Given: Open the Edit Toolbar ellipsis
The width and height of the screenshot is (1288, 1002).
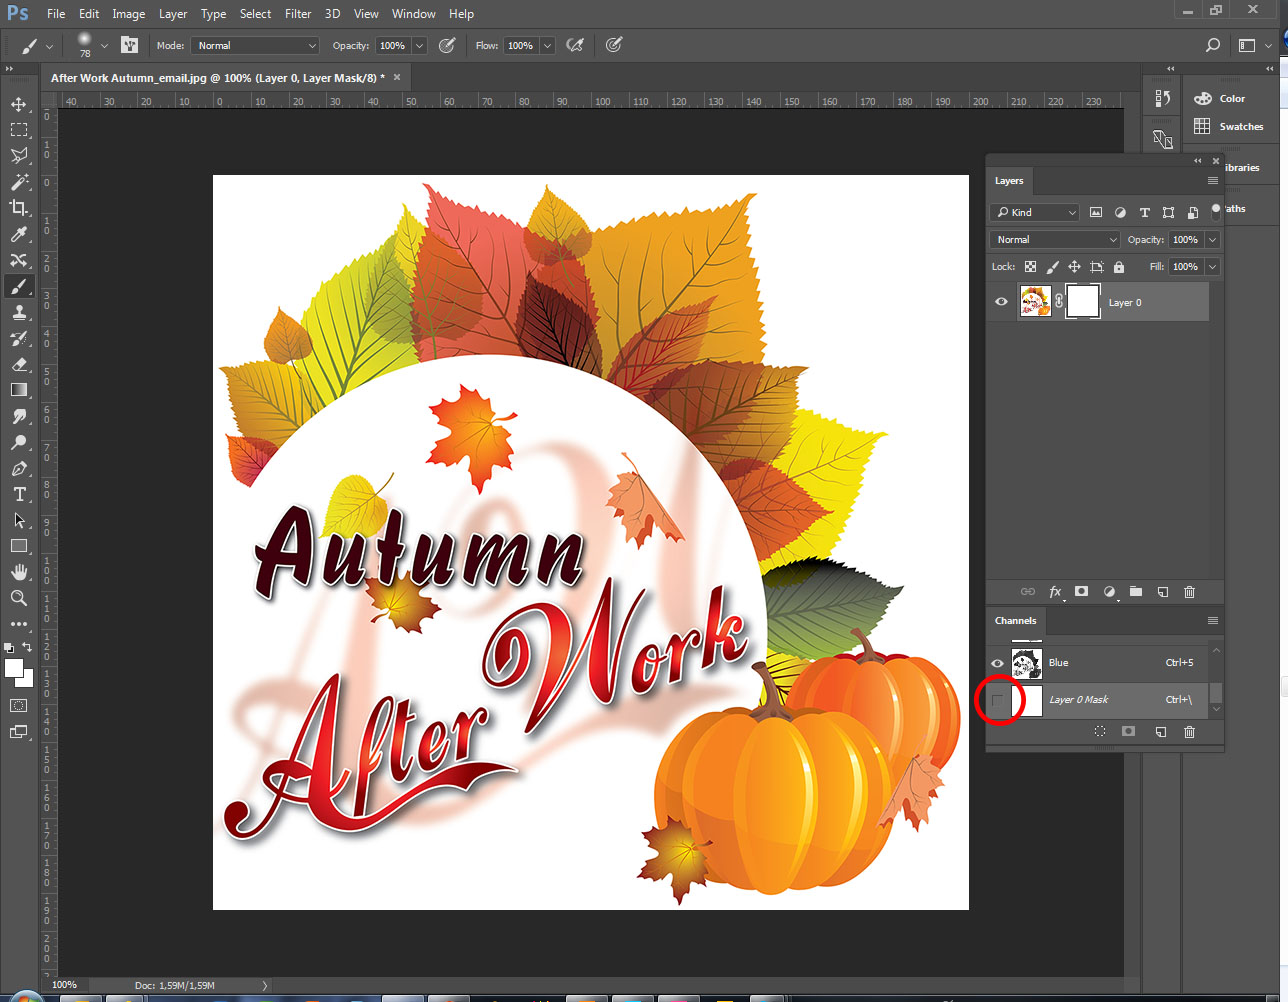Looking at the screenshot, I should tap(19, 624).
